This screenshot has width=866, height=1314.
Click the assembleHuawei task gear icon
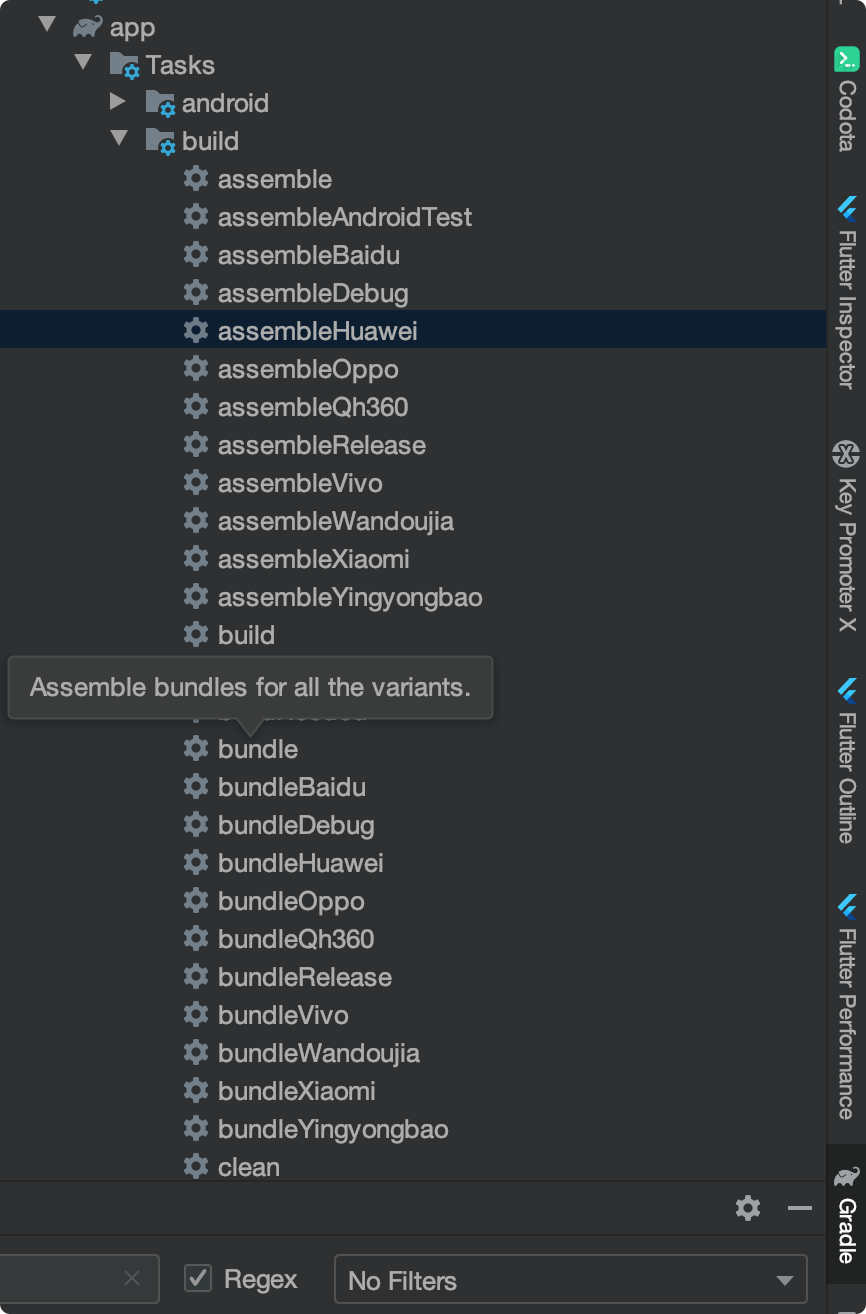point(196,330)
